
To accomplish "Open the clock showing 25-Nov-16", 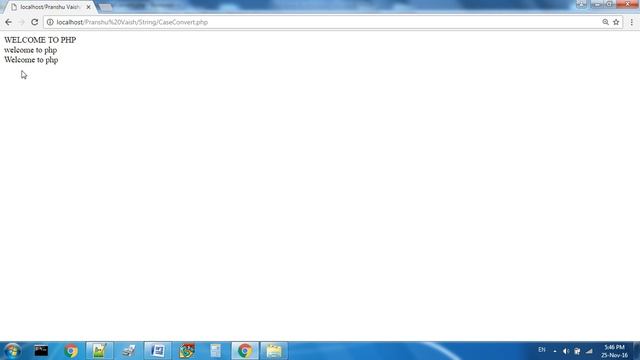I will click(x=614, y=351).
